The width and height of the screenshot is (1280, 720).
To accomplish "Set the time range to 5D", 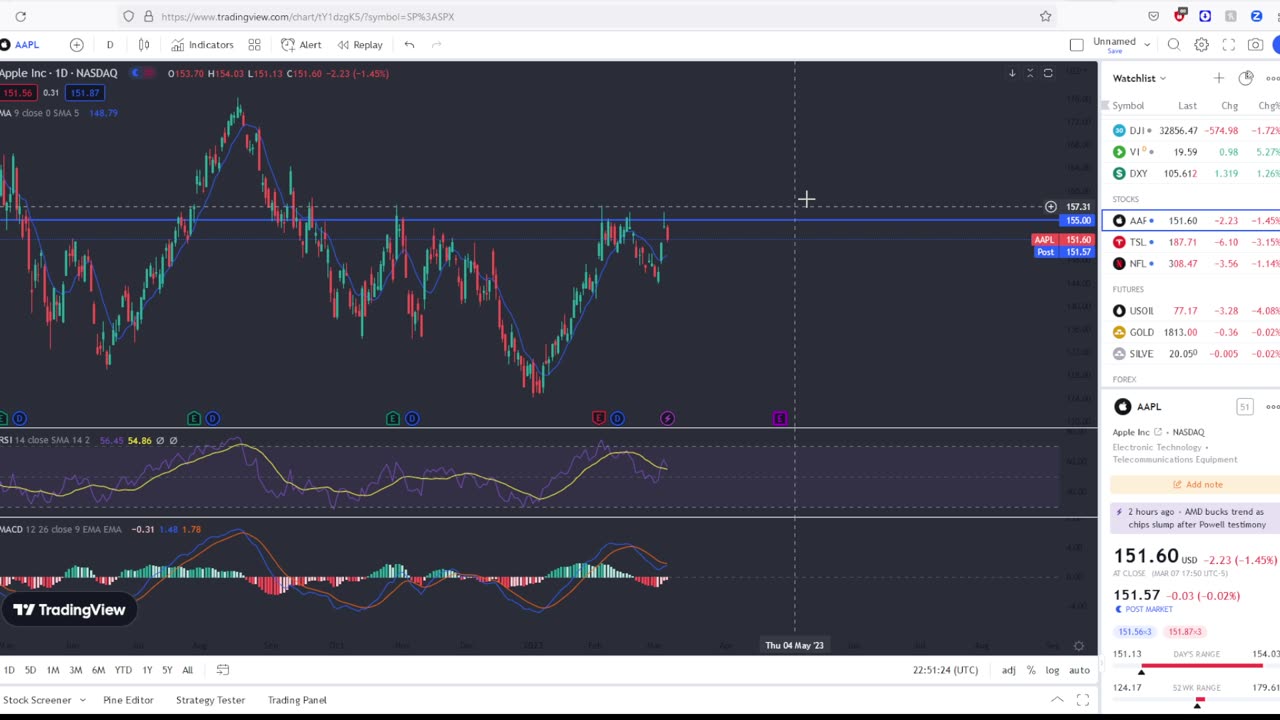I will [30, 670].
